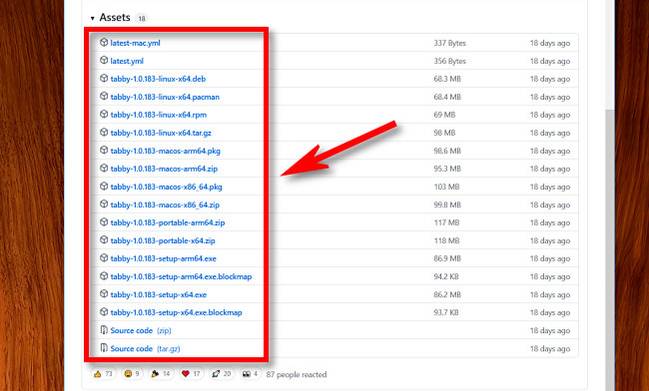Download tabby-1.0.183-portable-arm64.zip
Viewport: 649px width, 391px height.
click(x=168, y=223)
